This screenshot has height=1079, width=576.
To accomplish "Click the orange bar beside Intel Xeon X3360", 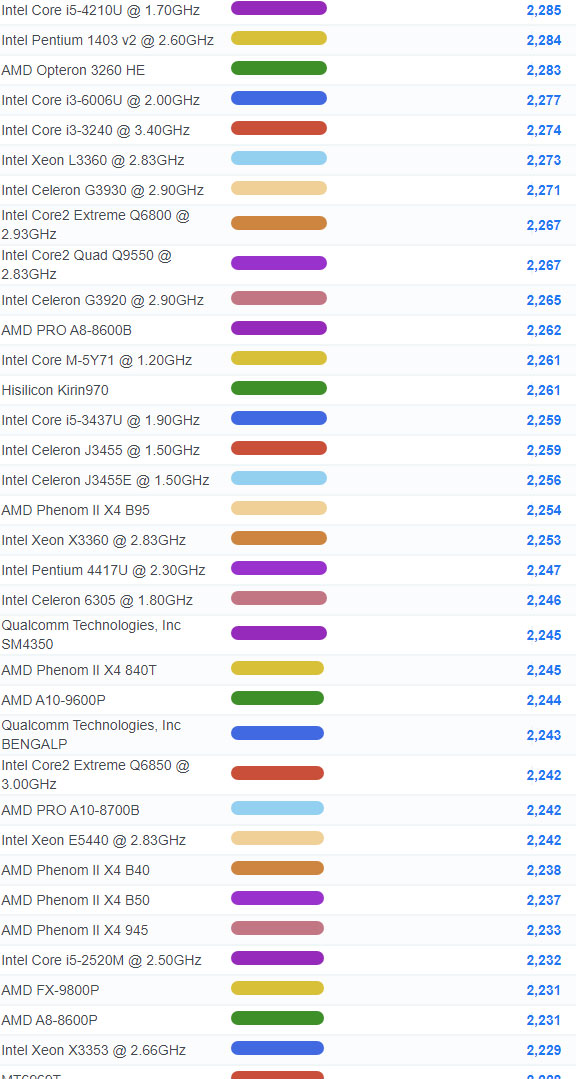I will coord(279,538).
